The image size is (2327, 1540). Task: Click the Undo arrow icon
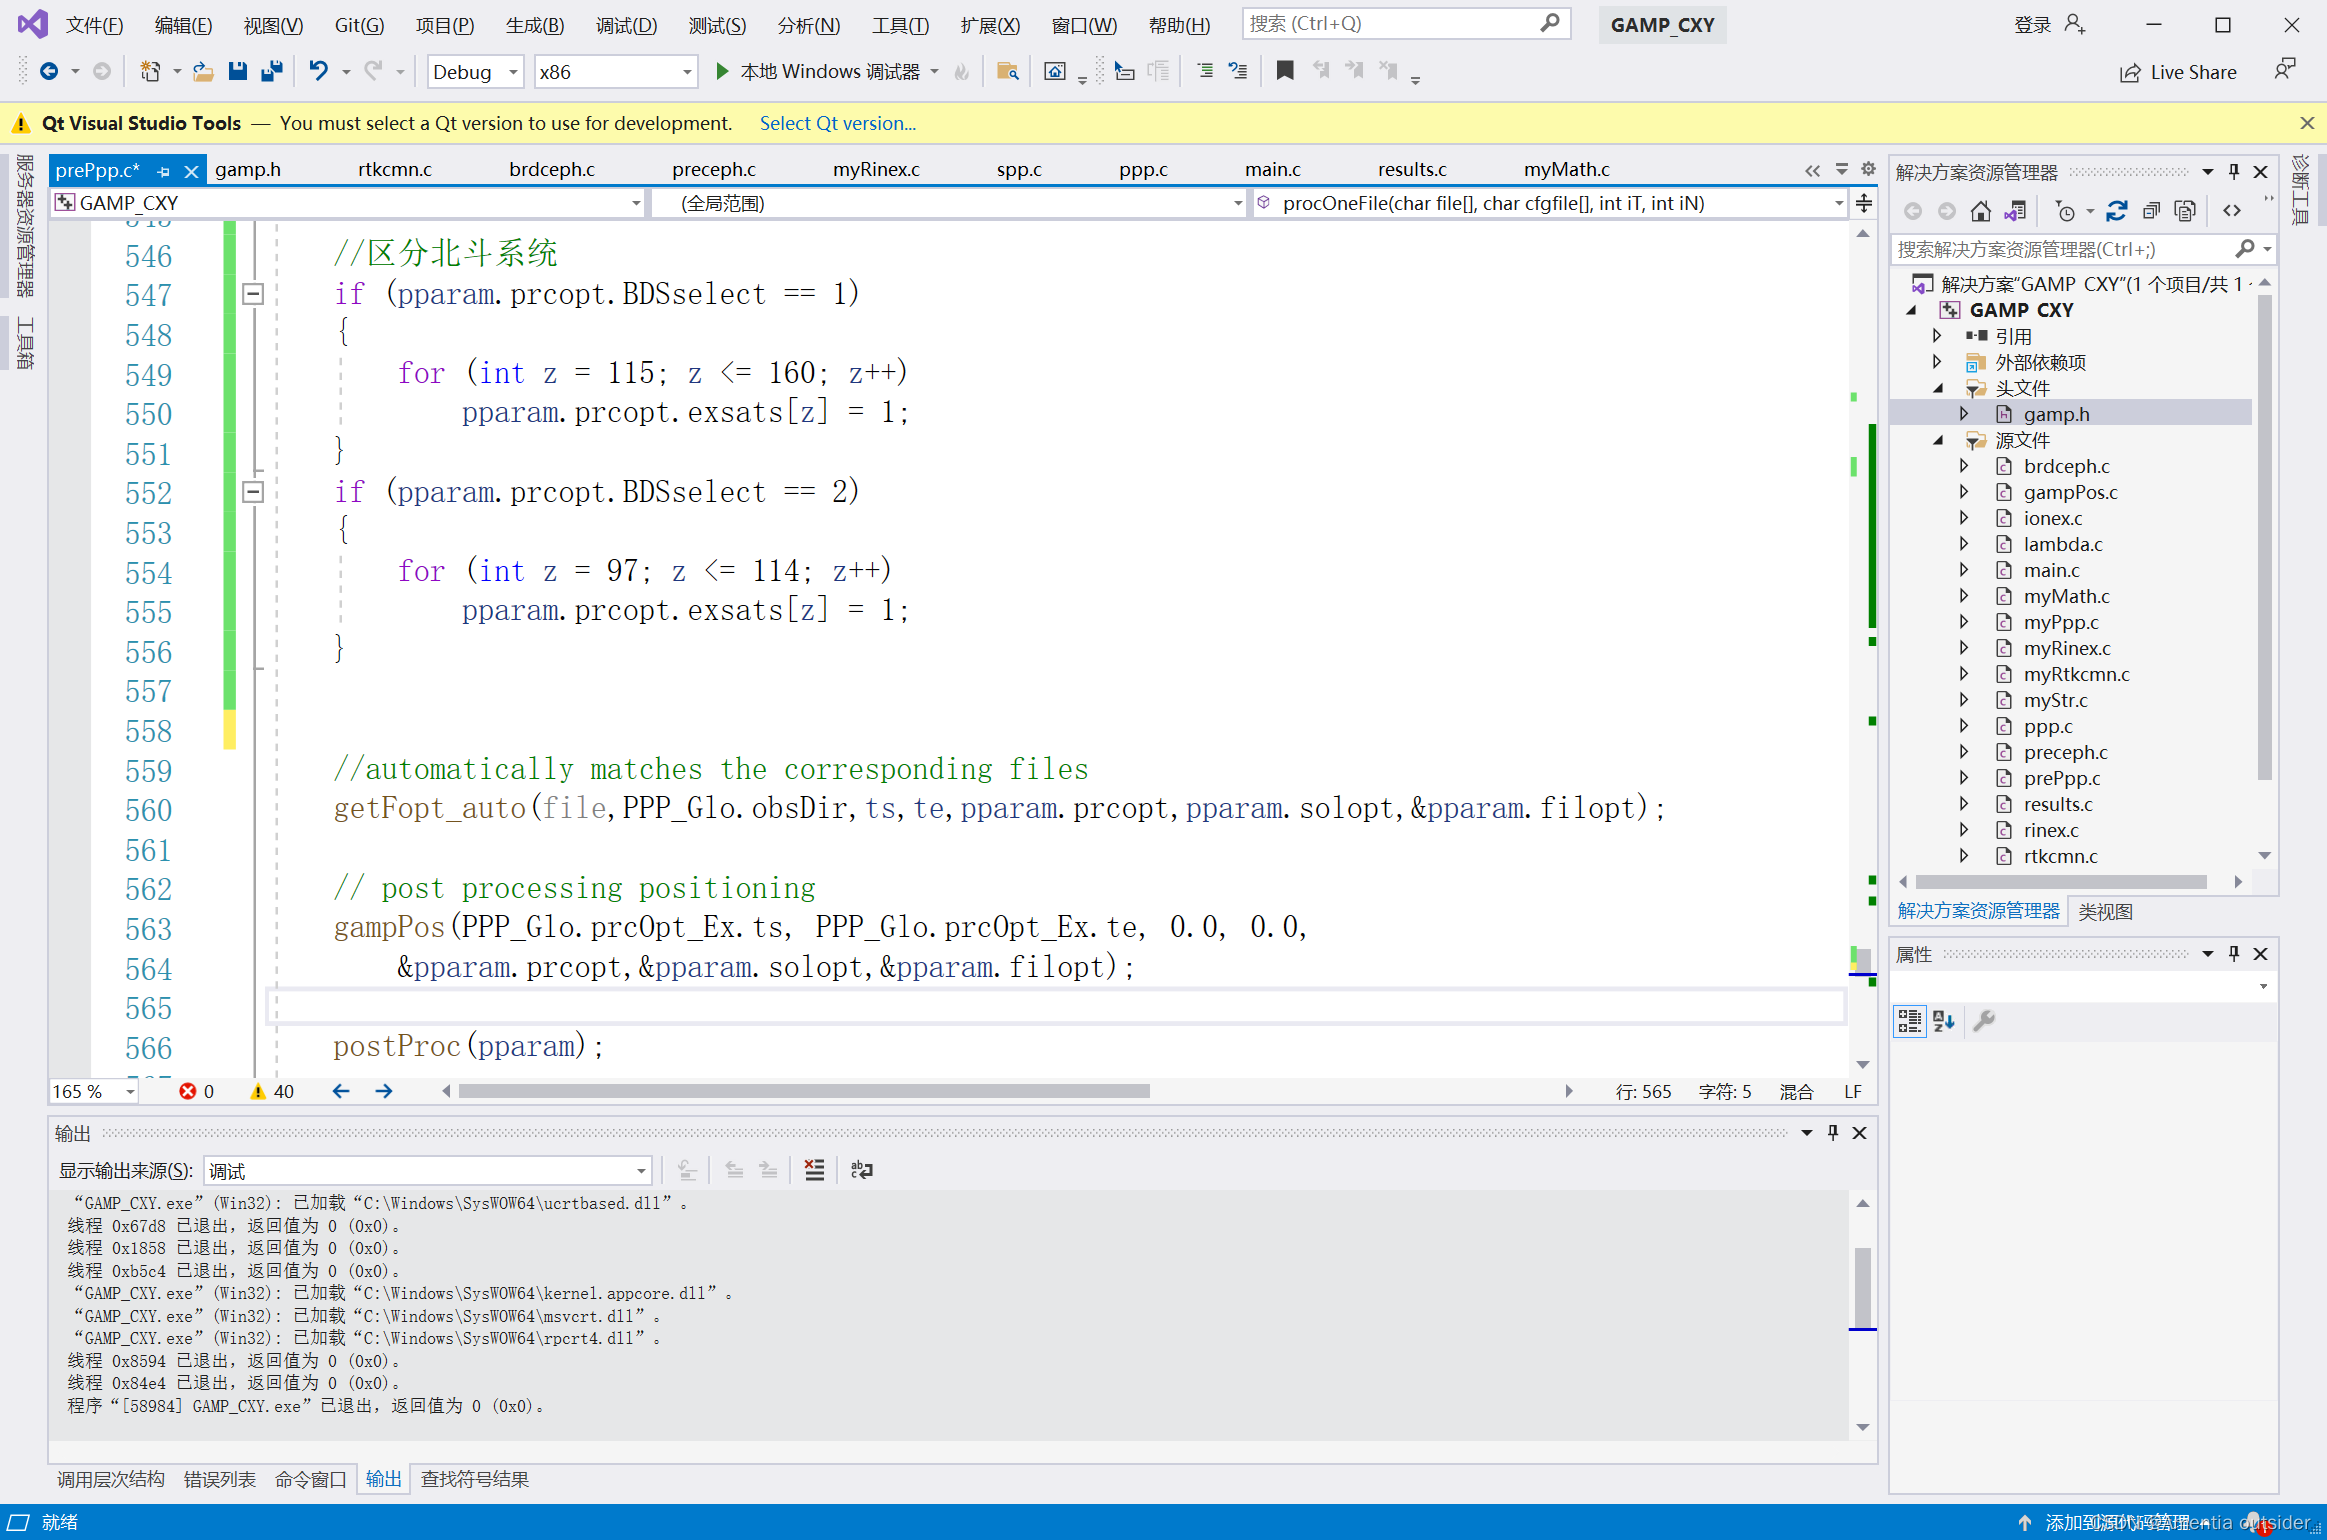318,71
